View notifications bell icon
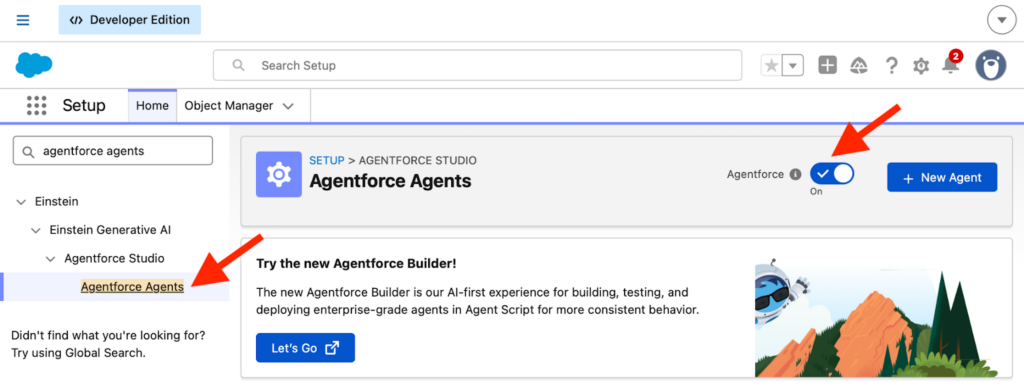Viewport: 1024px width, 390px height. click(x=951, y=65)
